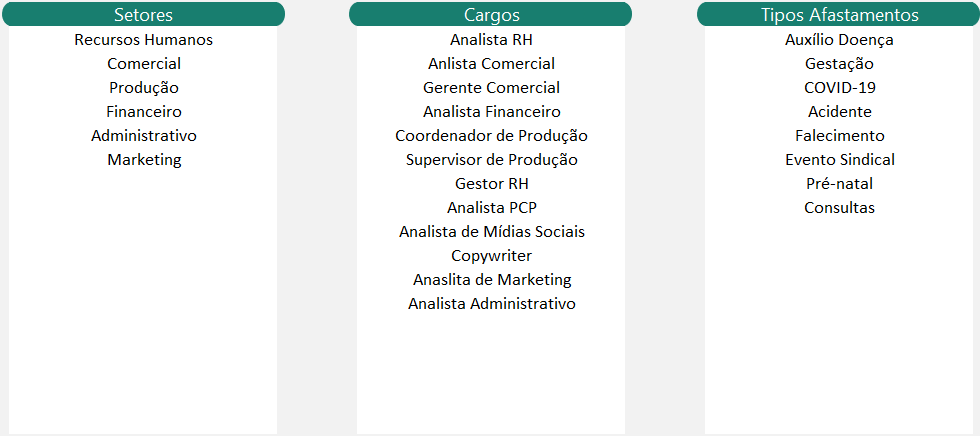
Task: Choose the Administrativo sector entry
Action: 143,136
